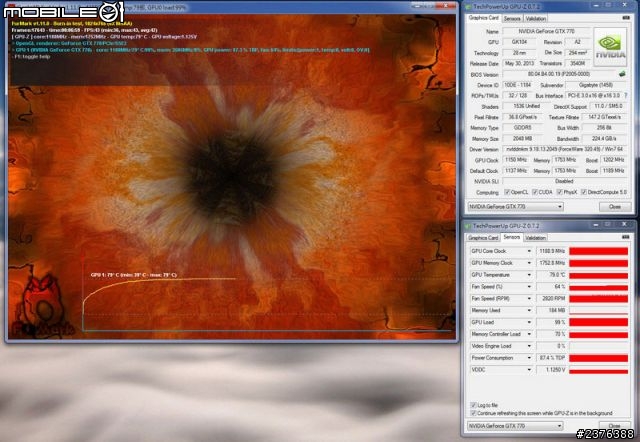Screen dimensions: 640x442
Task: Click the Power Consumption reading '87.4 % TDP'
Action: coord(551,358)
